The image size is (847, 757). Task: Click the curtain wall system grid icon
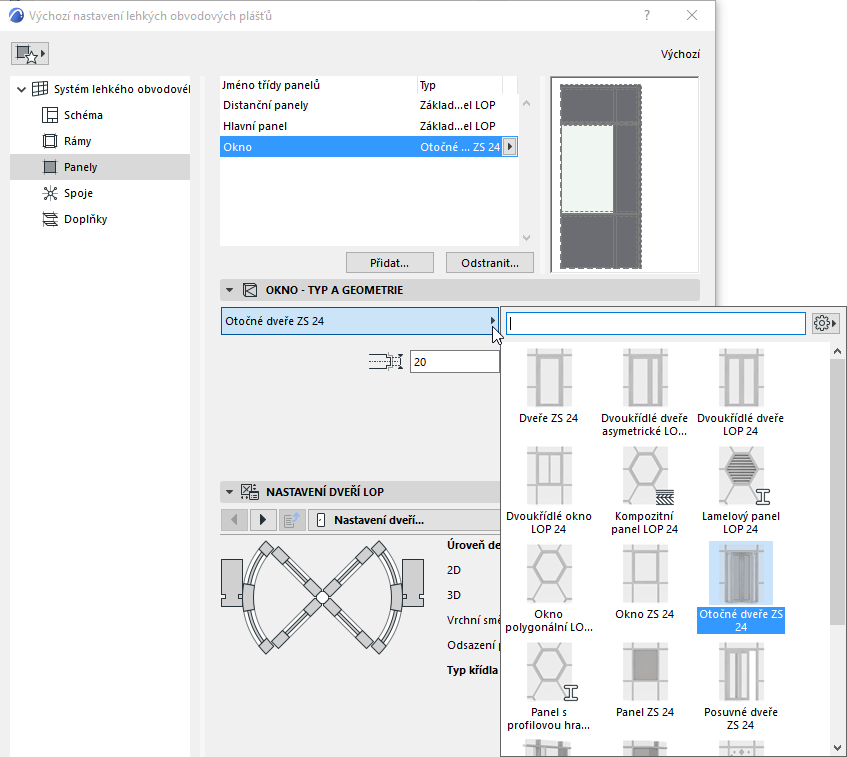point(40,89)
